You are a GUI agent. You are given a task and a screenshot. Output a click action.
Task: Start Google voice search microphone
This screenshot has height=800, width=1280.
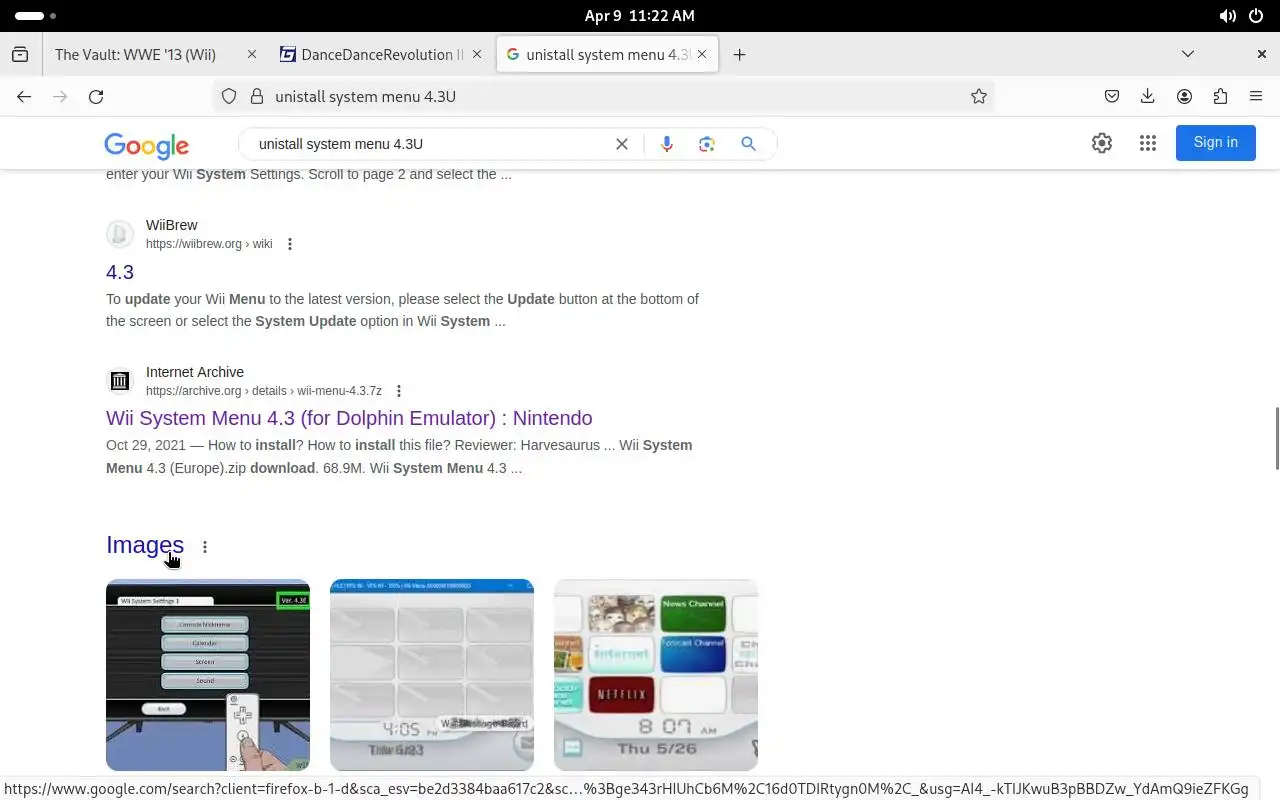pyautogui.click(x=667, y=144)
